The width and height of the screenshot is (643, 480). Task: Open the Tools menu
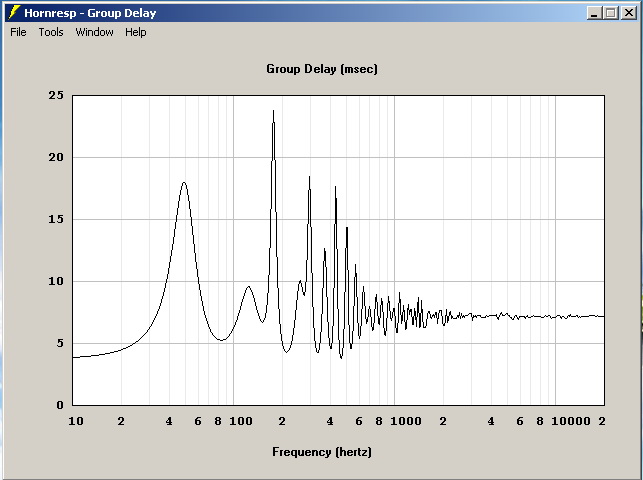[51, 32]
